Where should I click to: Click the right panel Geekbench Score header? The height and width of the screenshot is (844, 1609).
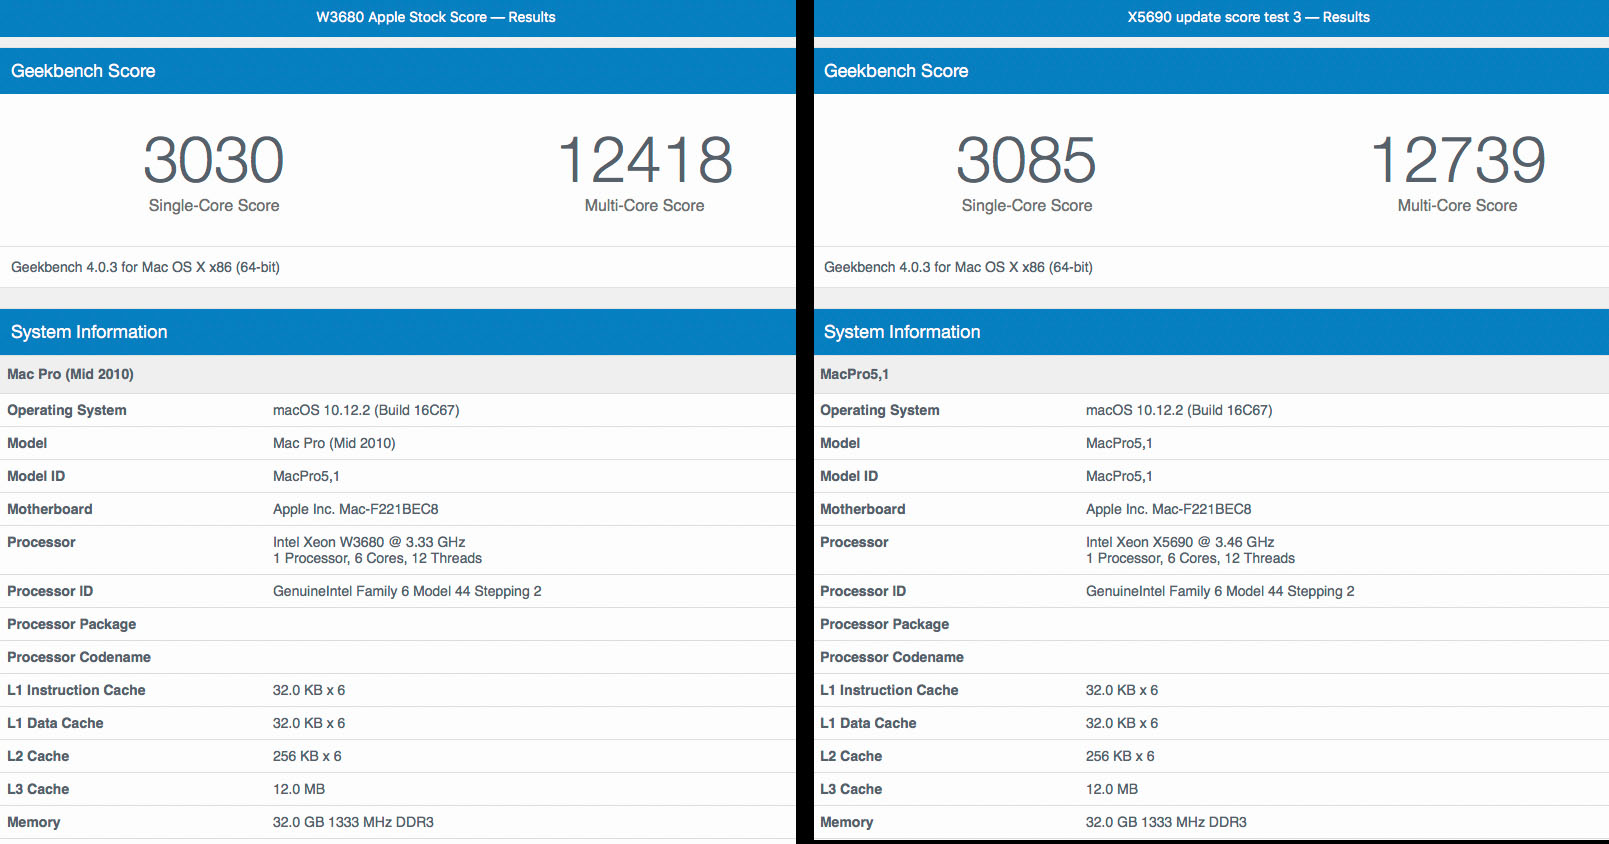(1211, 71)
